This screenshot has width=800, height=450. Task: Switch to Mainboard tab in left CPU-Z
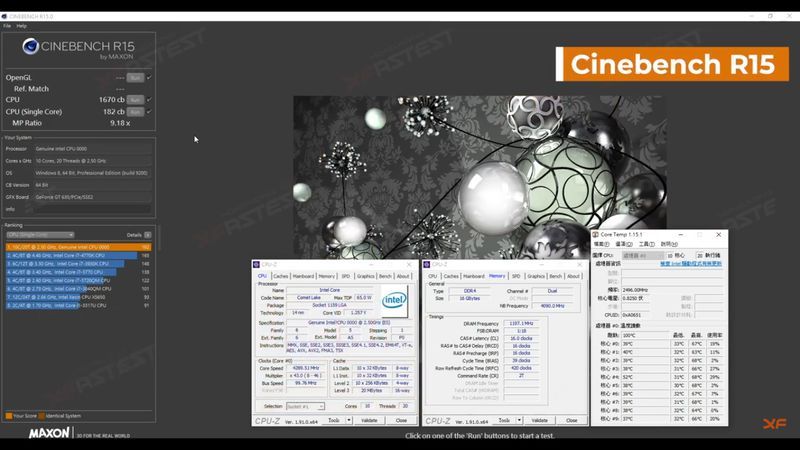(x=303, y=276)
